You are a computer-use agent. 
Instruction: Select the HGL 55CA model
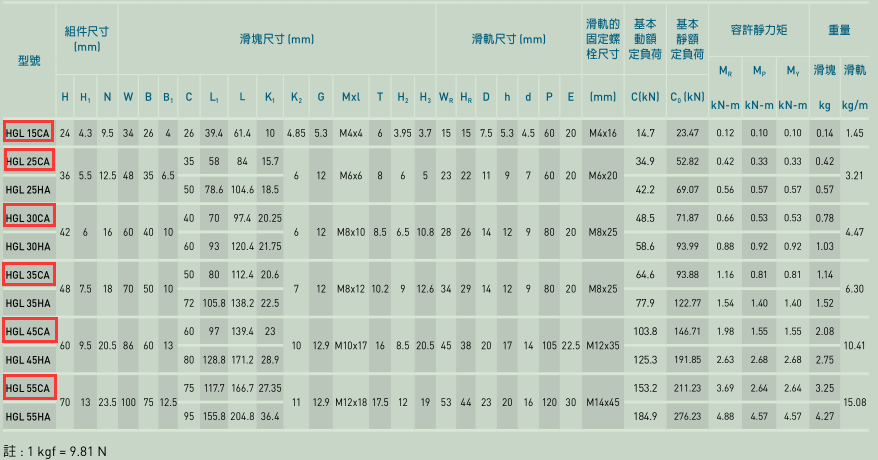tap(27, 388)
